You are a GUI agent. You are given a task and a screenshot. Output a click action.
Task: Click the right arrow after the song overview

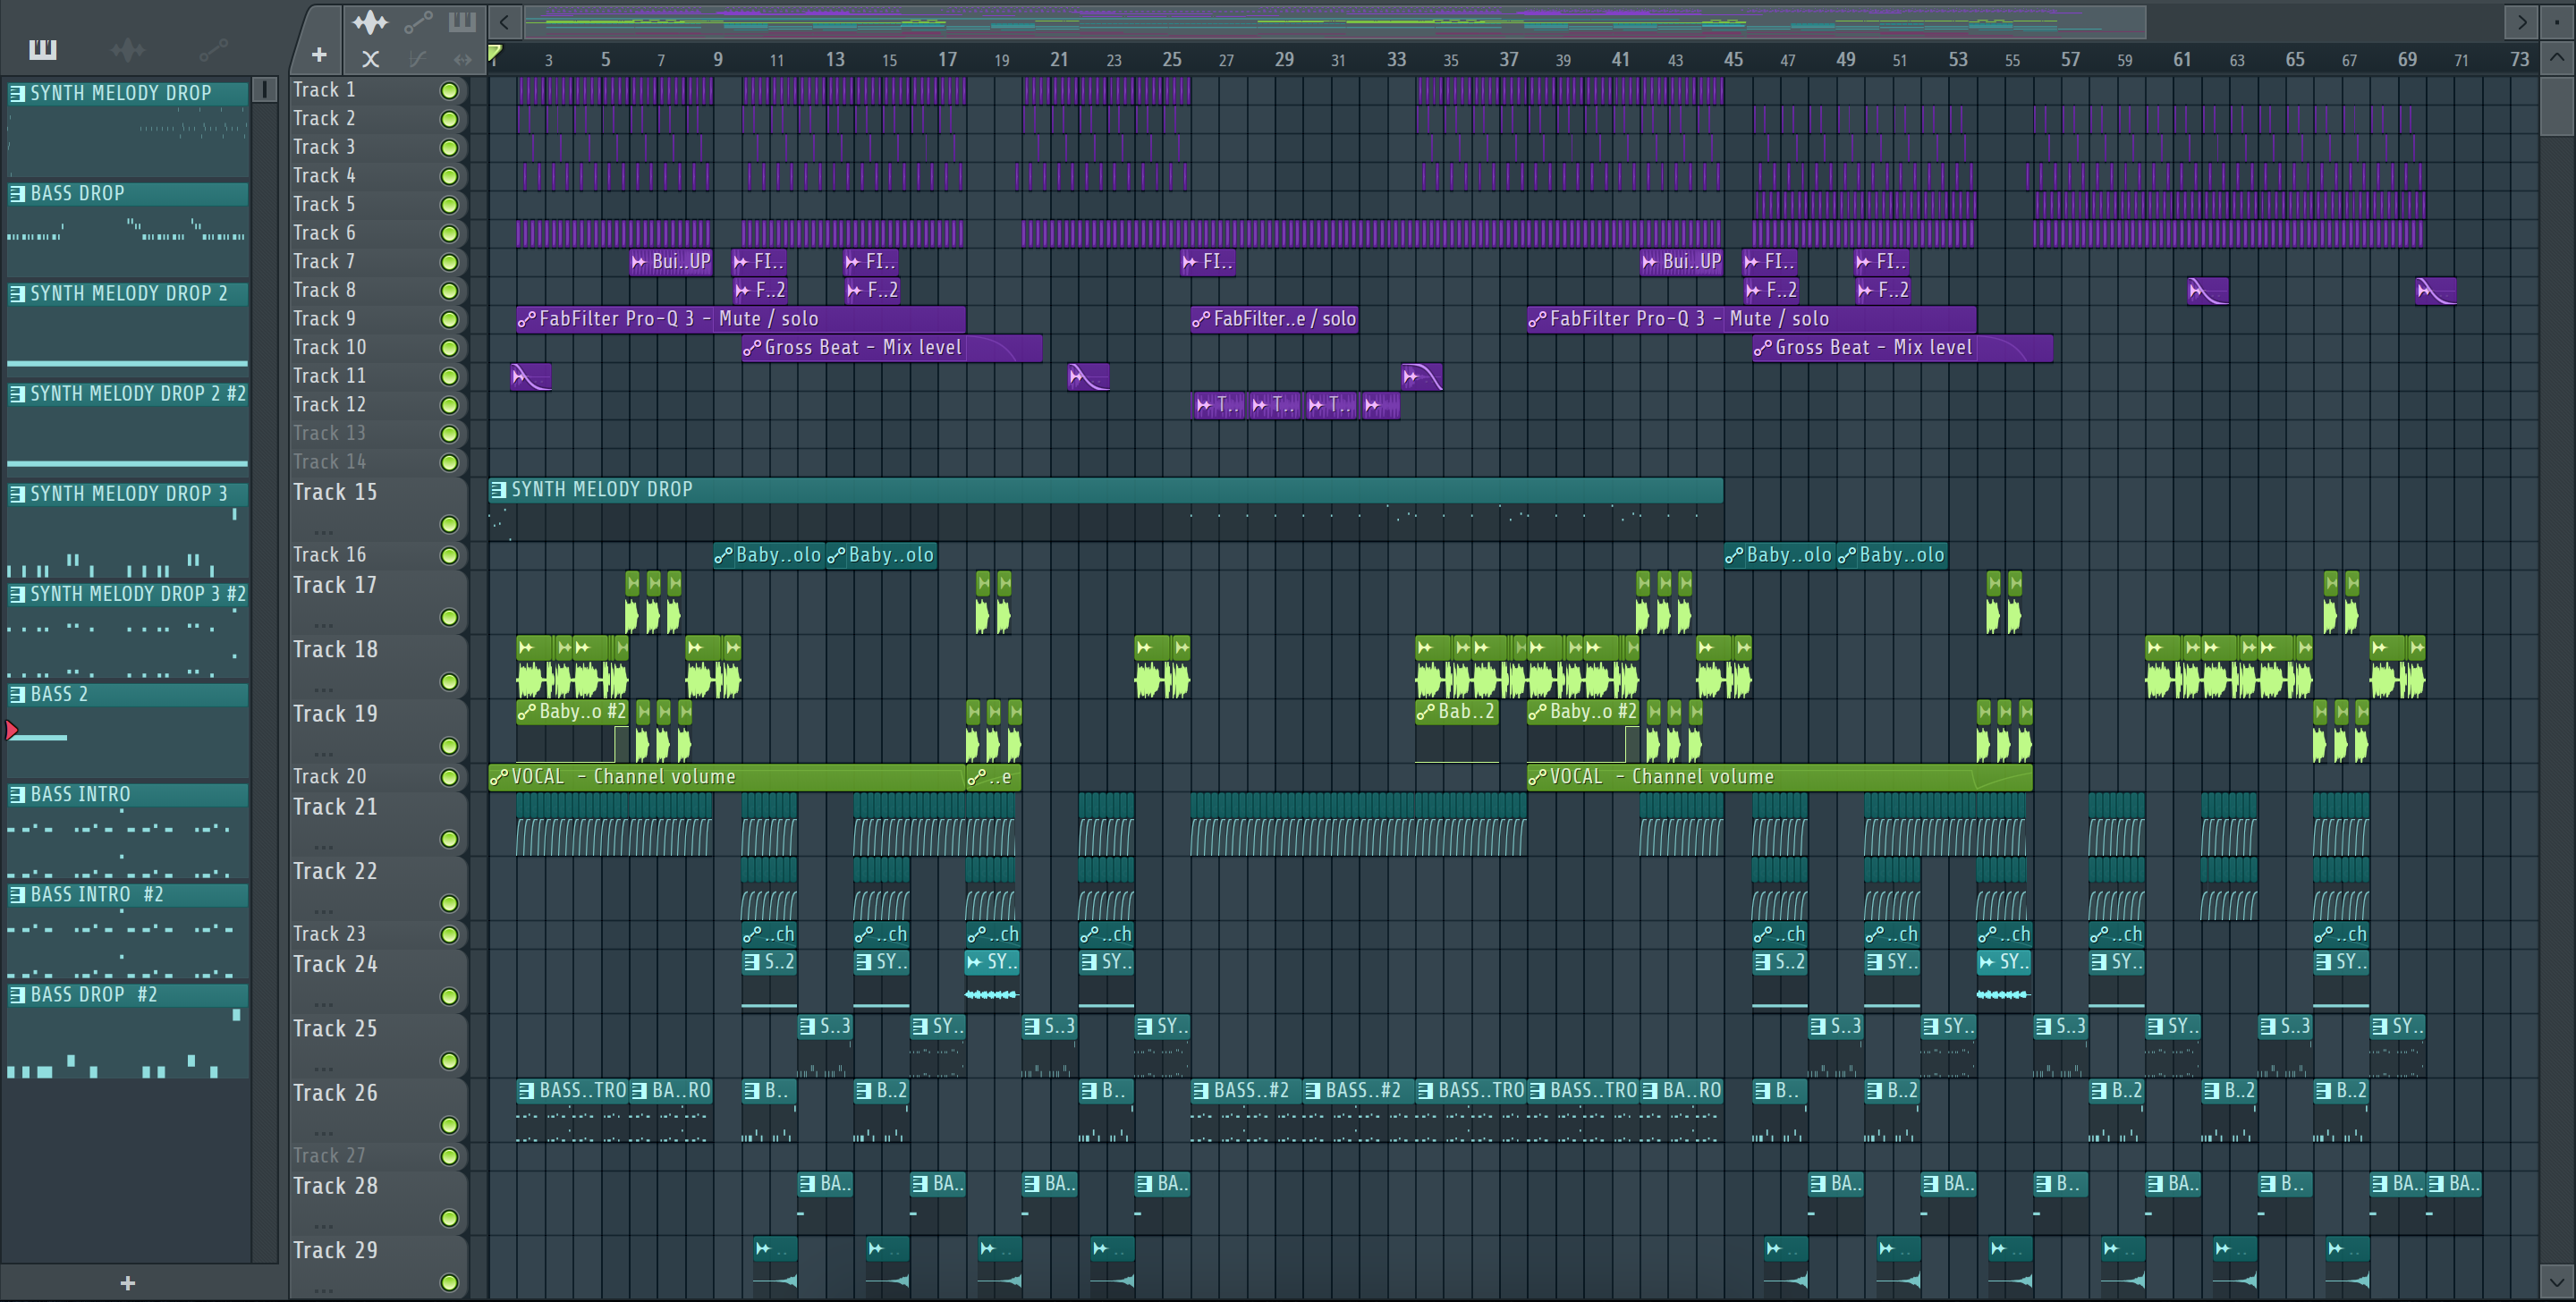pyautogui.click(x=2522, y=22)
